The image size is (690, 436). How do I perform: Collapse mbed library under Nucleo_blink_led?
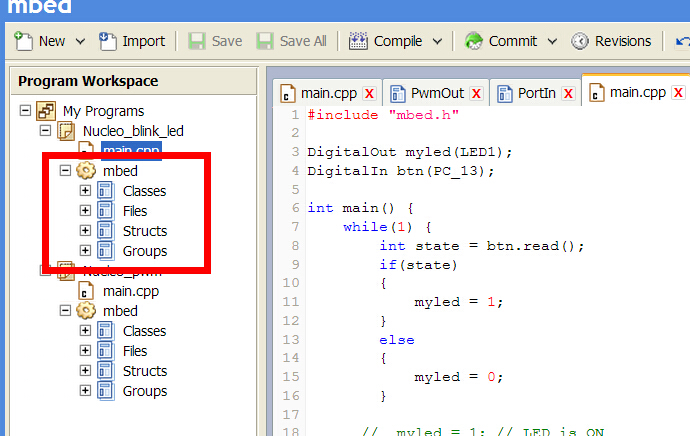click(65, 170)
